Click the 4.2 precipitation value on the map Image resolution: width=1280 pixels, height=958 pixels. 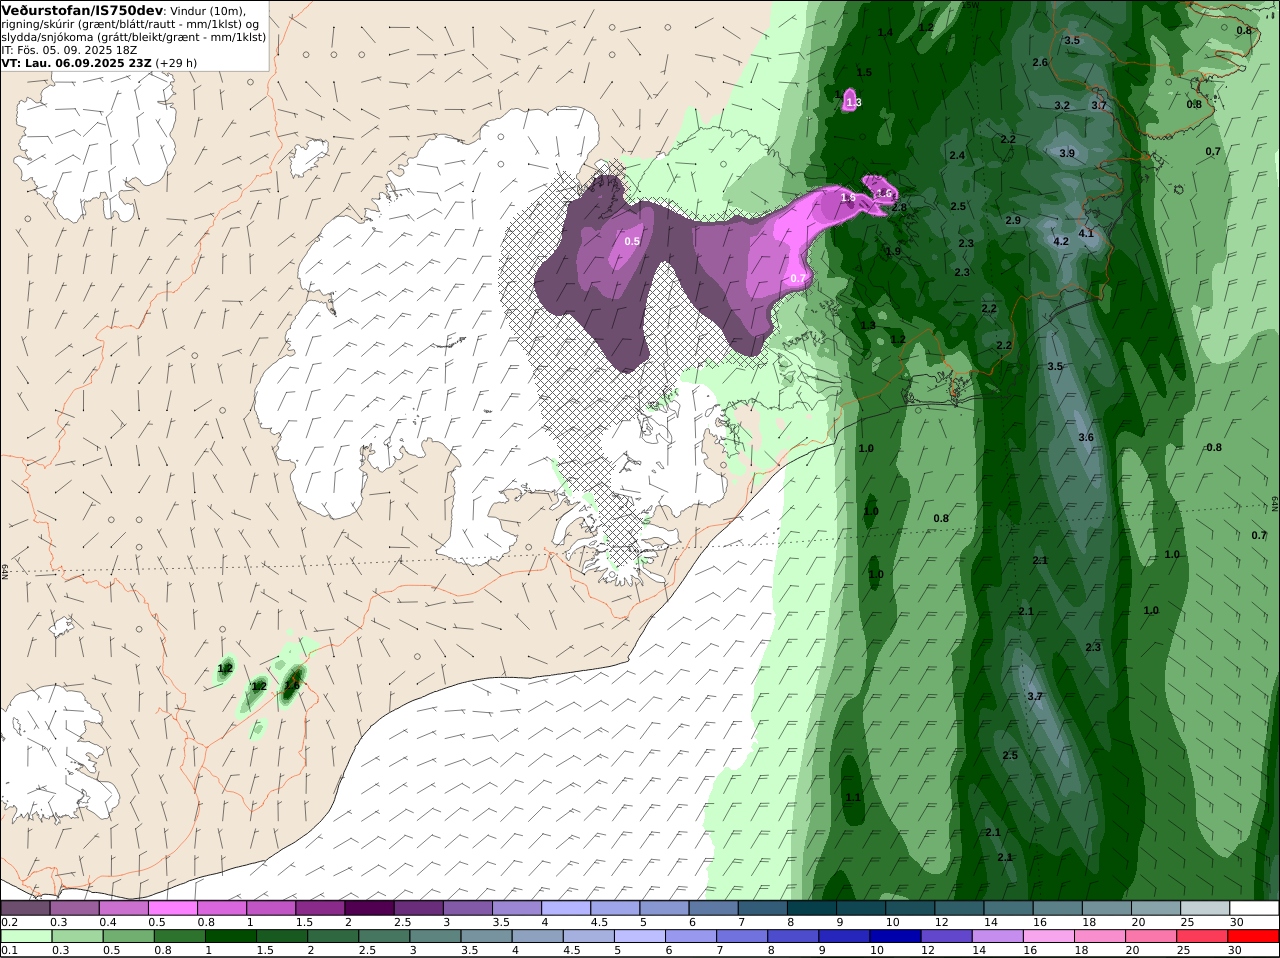coord(1061,241)
